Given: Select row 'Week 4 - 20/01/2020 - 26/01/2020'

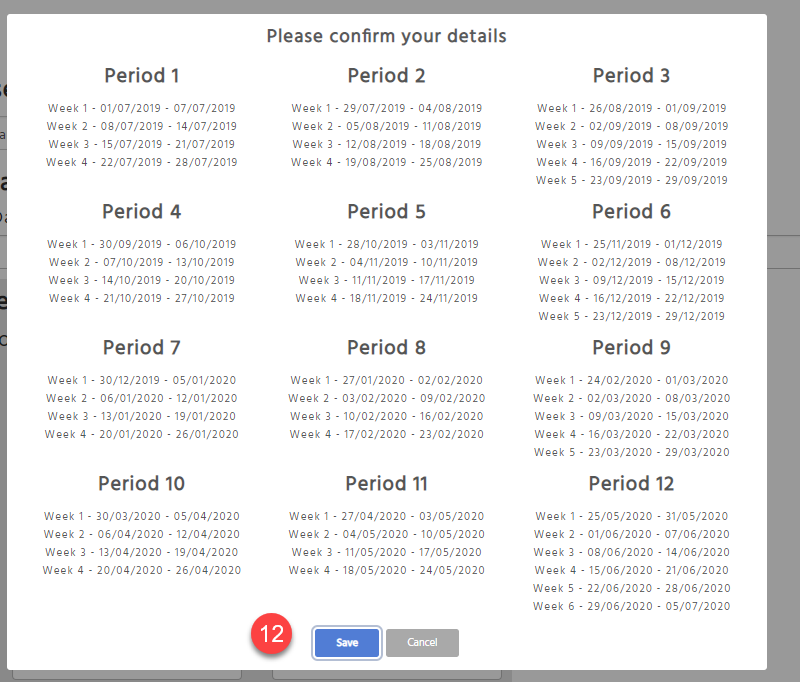Looking at the screenshot, I should (x=142, y=435).
